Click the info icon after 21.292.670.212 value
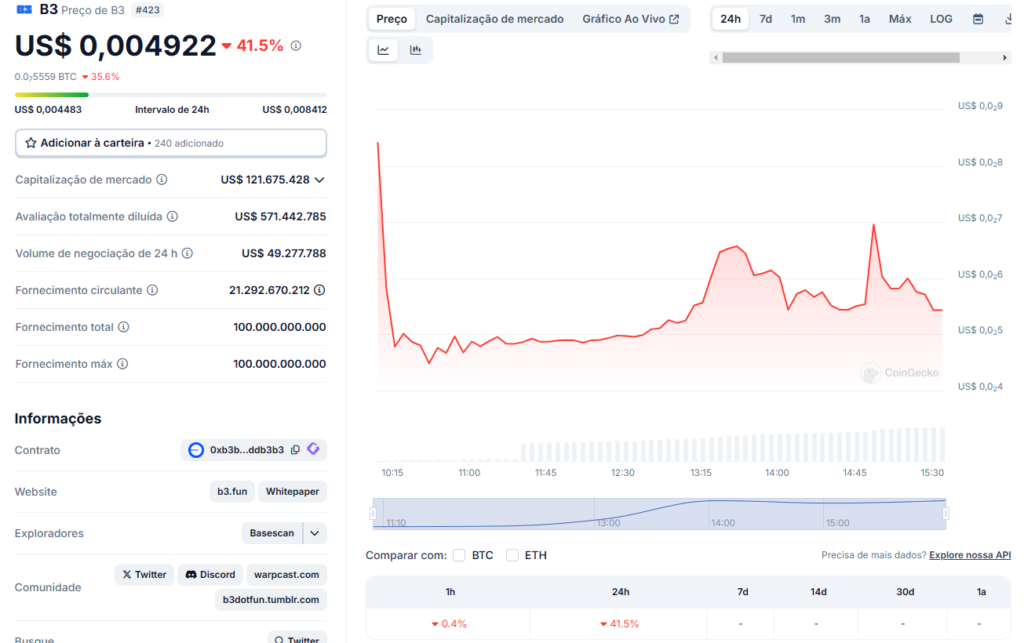Viewport: 1024px width, 643px height. coord(319,290)
